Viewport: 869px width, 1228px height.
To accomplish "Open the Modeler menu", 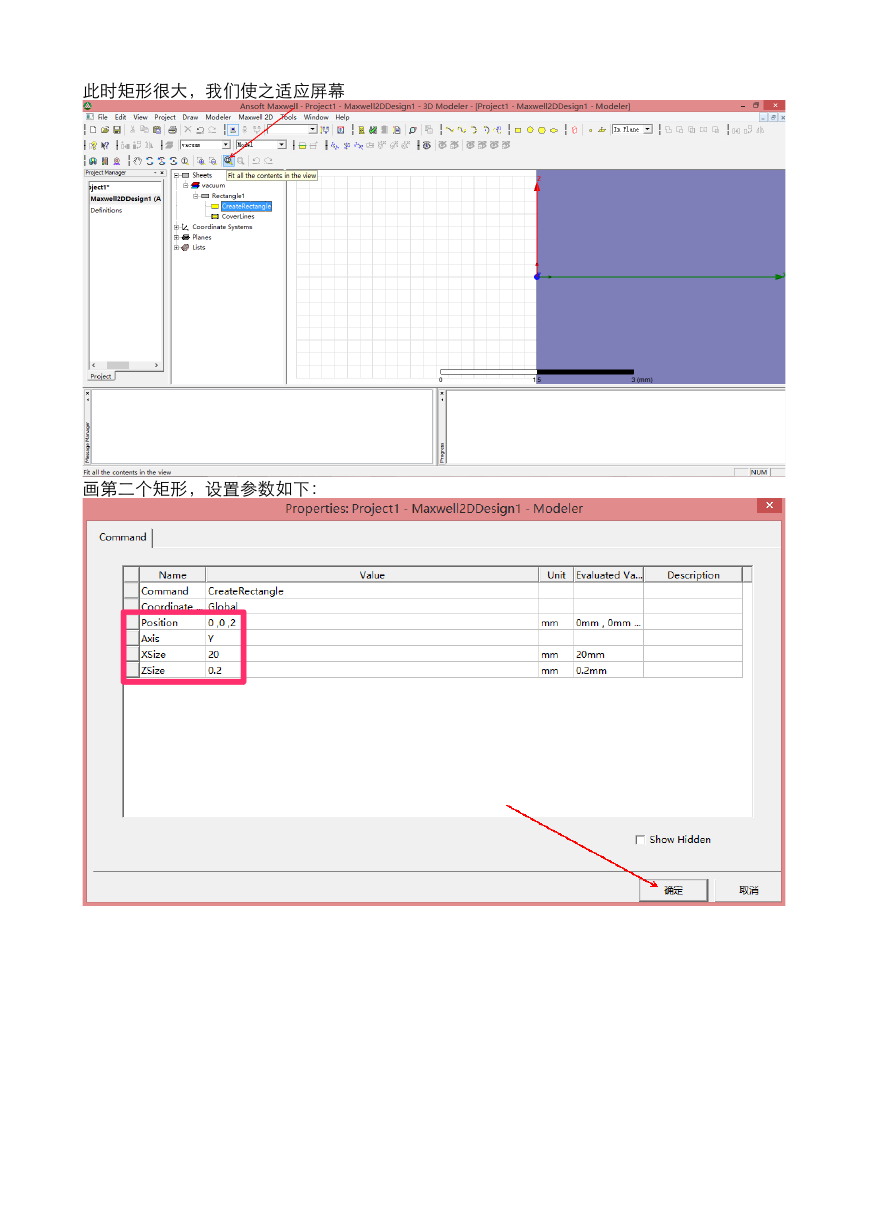I will click(218, 117).
